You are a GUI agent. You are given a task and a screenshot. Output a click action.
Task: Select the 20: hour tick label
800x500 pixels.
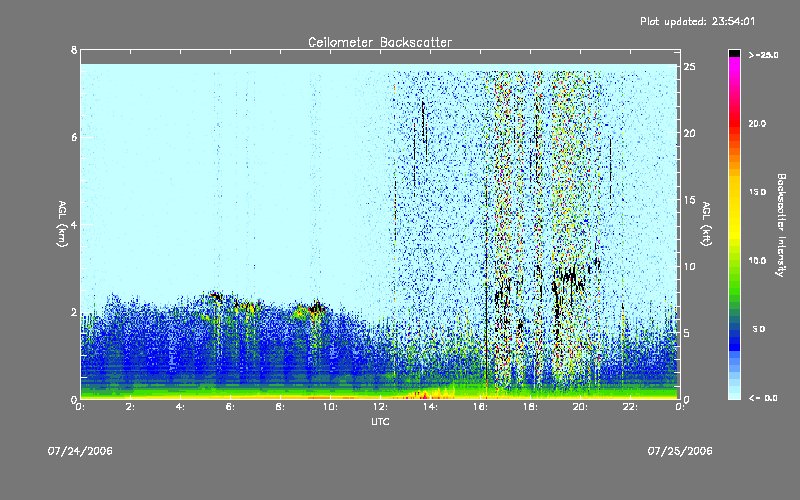tap(580, 407)
